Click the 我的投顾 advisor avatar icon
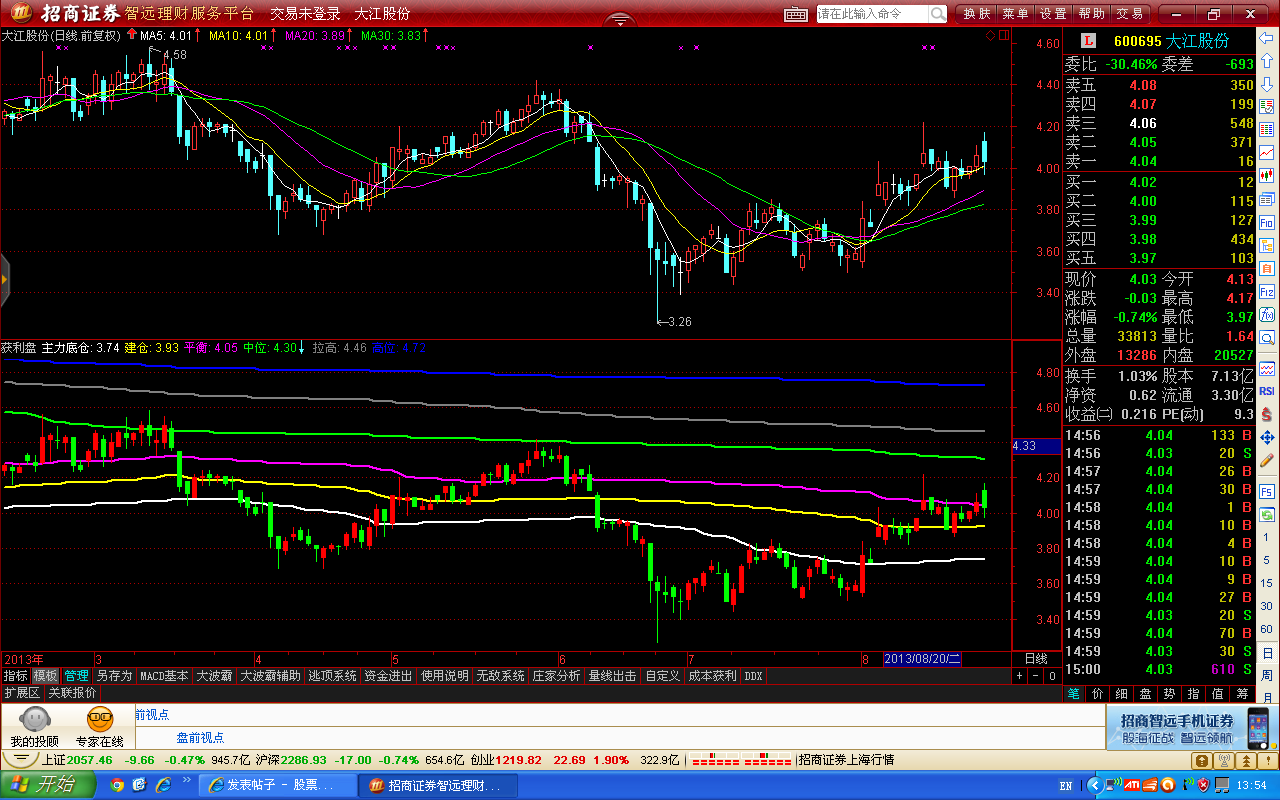The image size is (1280, 800). 34,720
